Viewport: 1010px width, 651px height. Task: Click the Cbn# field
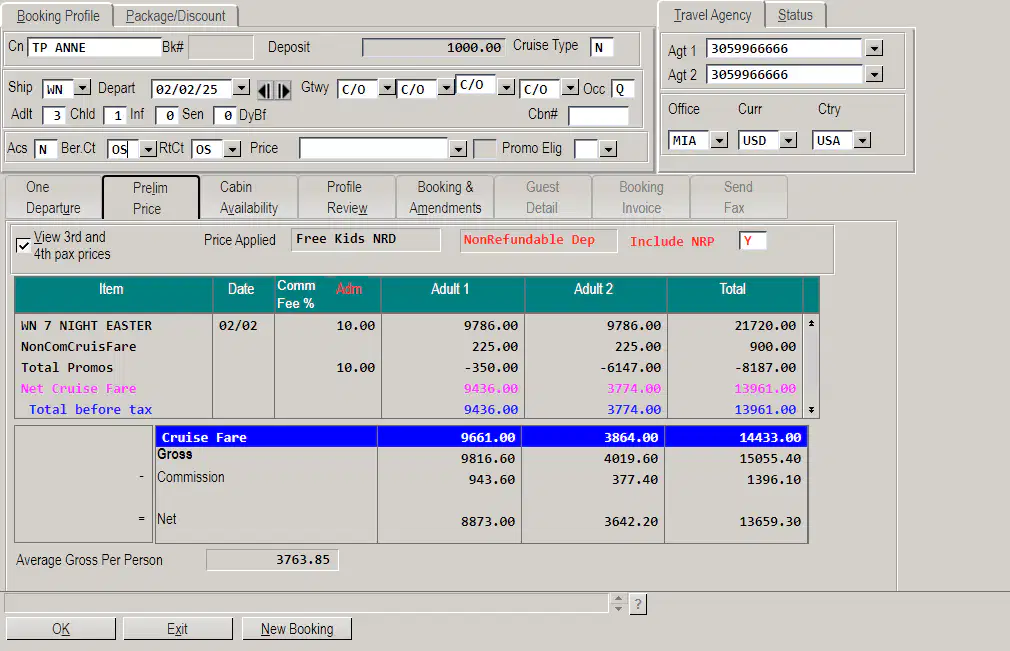click(598, 115)
